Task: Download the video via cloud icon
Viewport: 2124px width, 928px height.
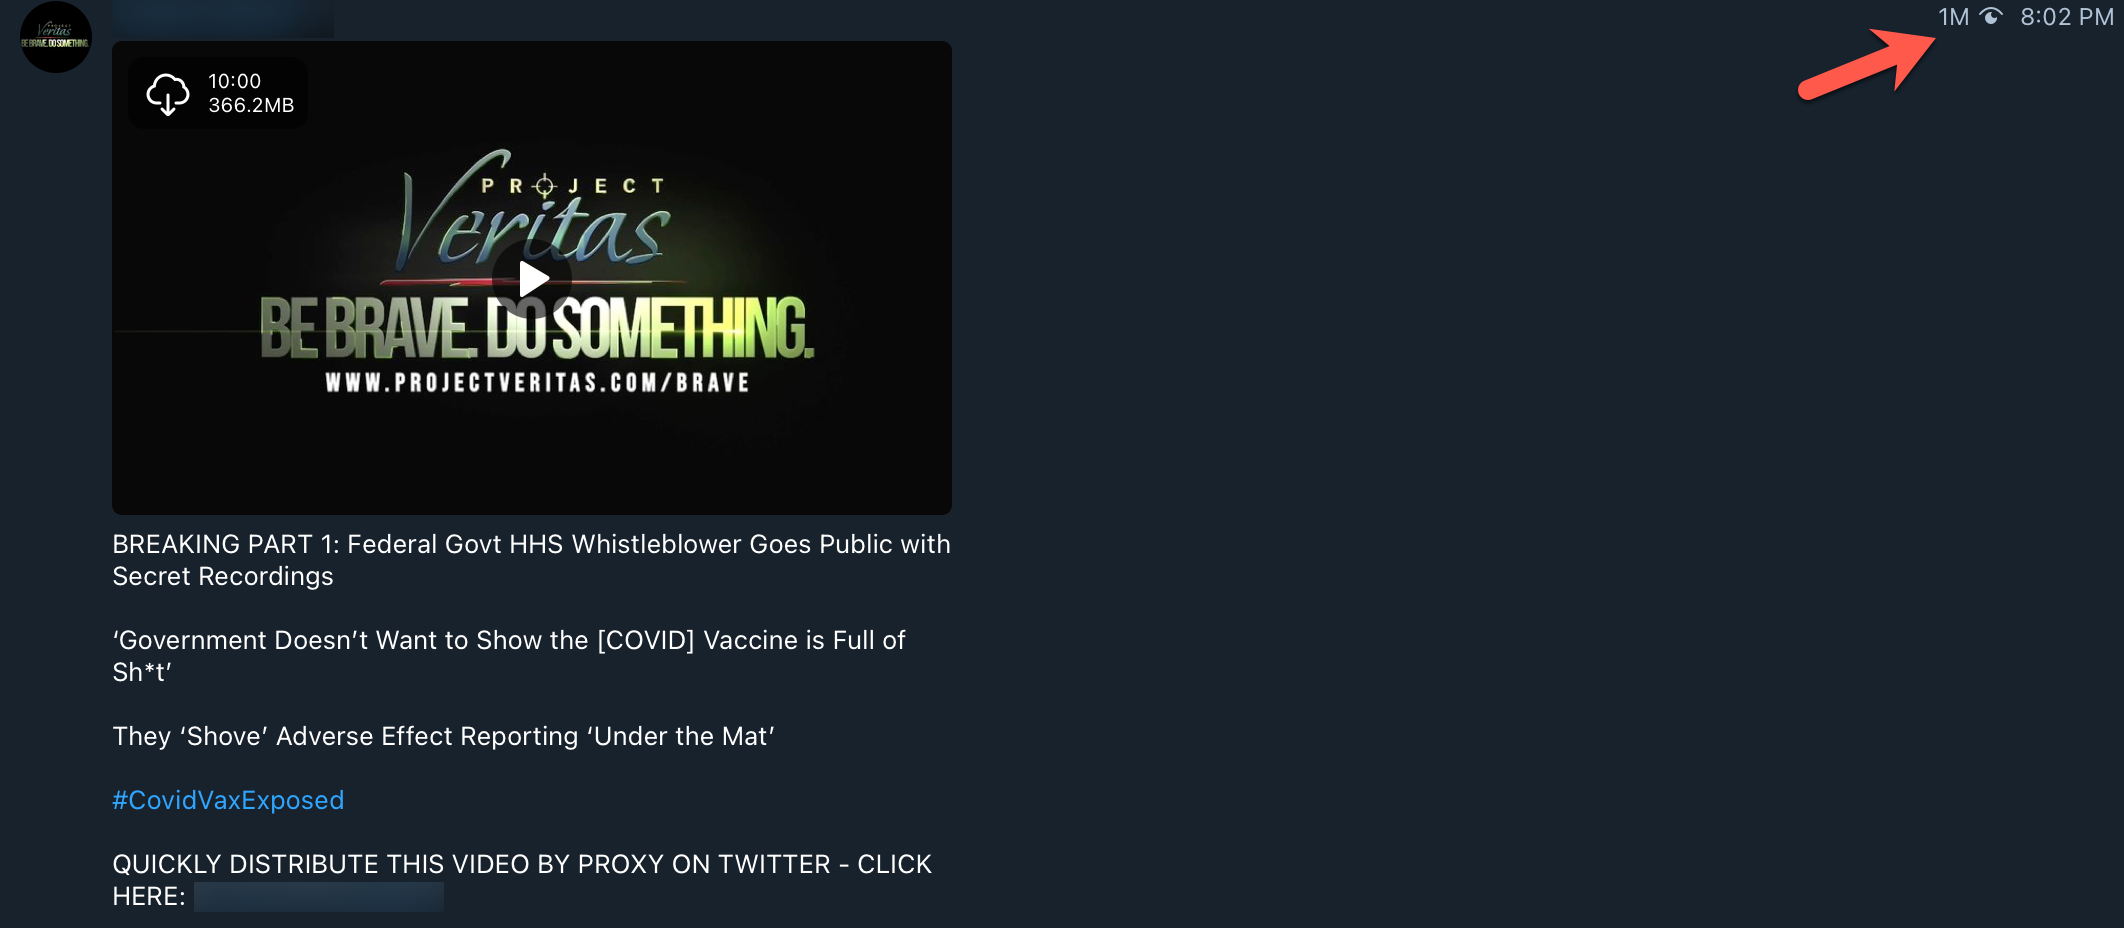Action: pos(168,94)
